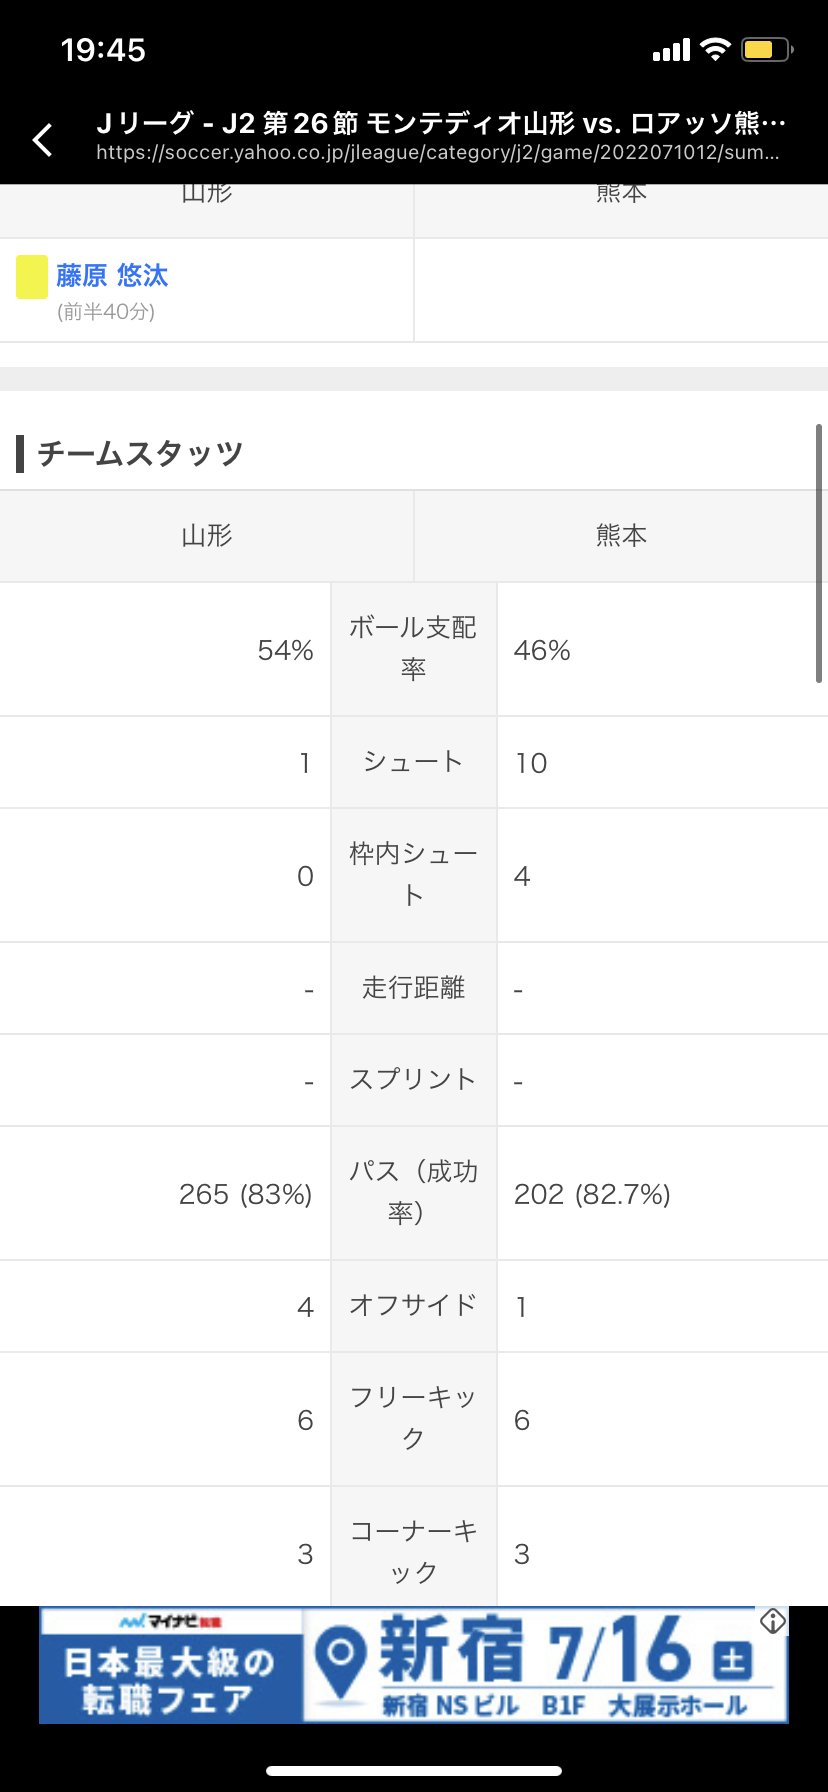Tap the ボール支配率 stat label

(413, 648)
